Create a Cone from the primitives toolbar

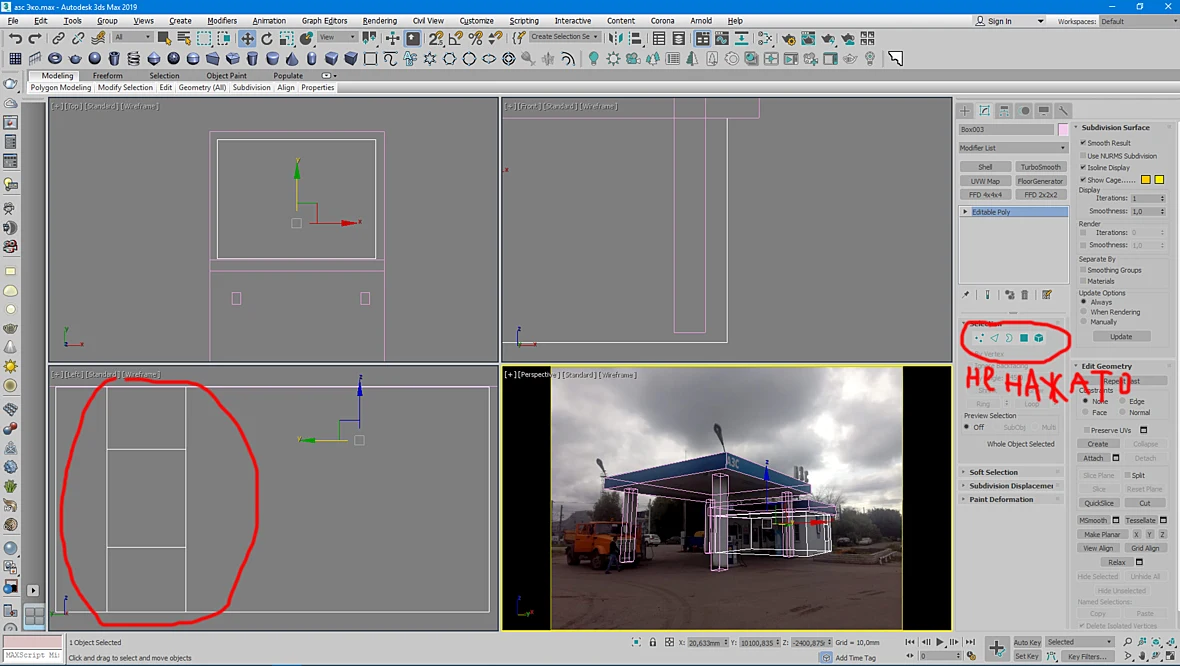click(291, 59)
